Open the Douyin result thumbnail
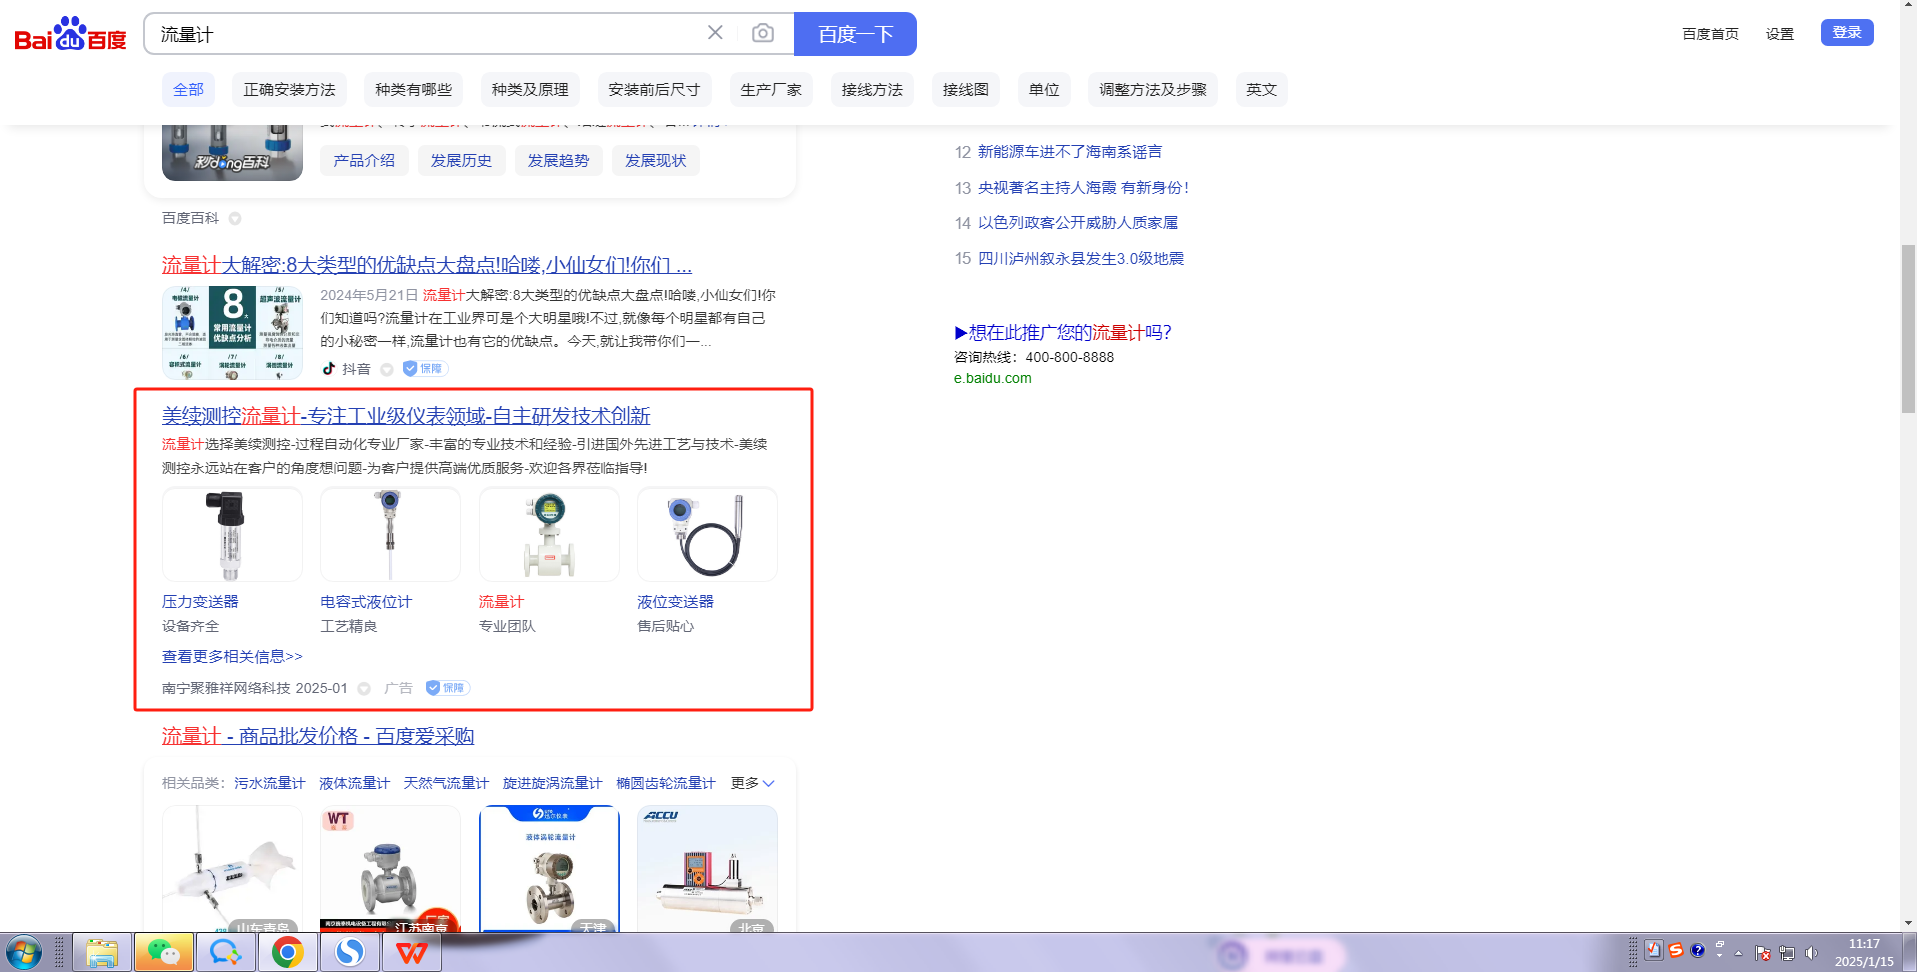This screenshot has height=972, width=1917. point(232,333)
